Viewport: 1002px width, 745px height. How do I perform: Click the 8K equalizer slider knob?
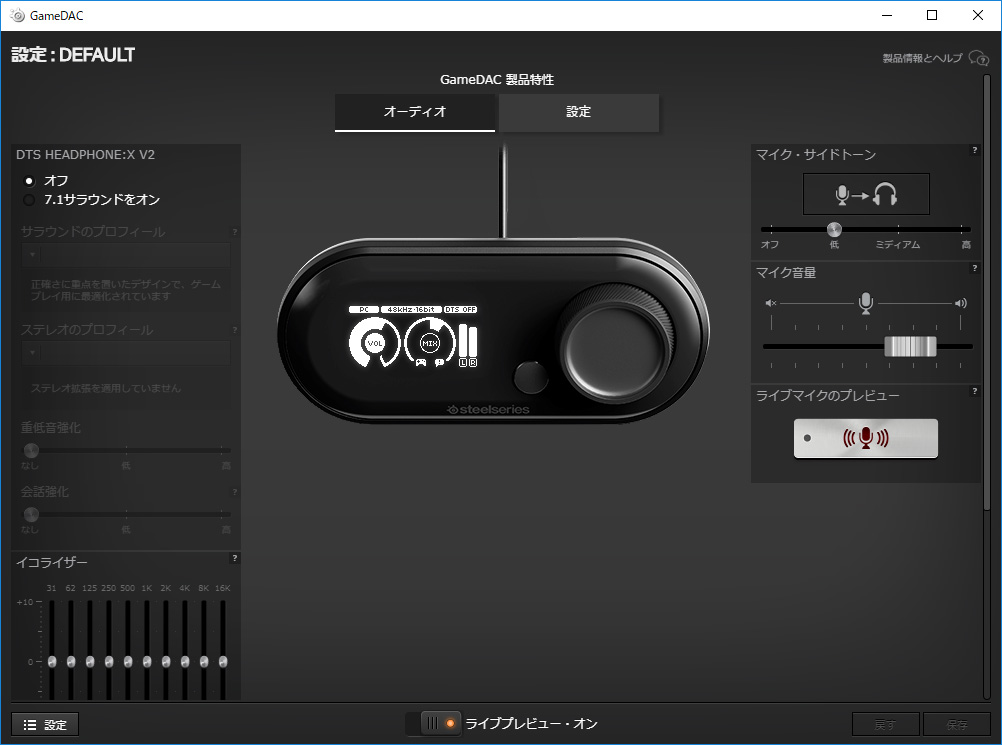click(204, 661)
